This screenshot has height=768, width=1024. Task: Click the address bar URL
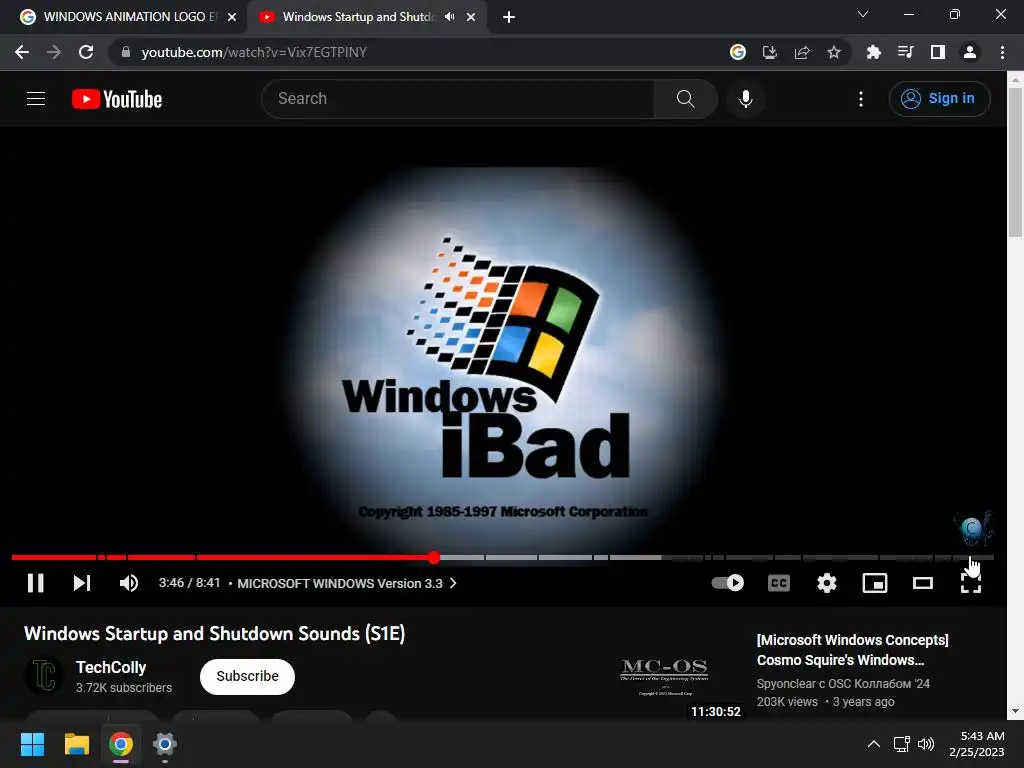pos(254,52)
